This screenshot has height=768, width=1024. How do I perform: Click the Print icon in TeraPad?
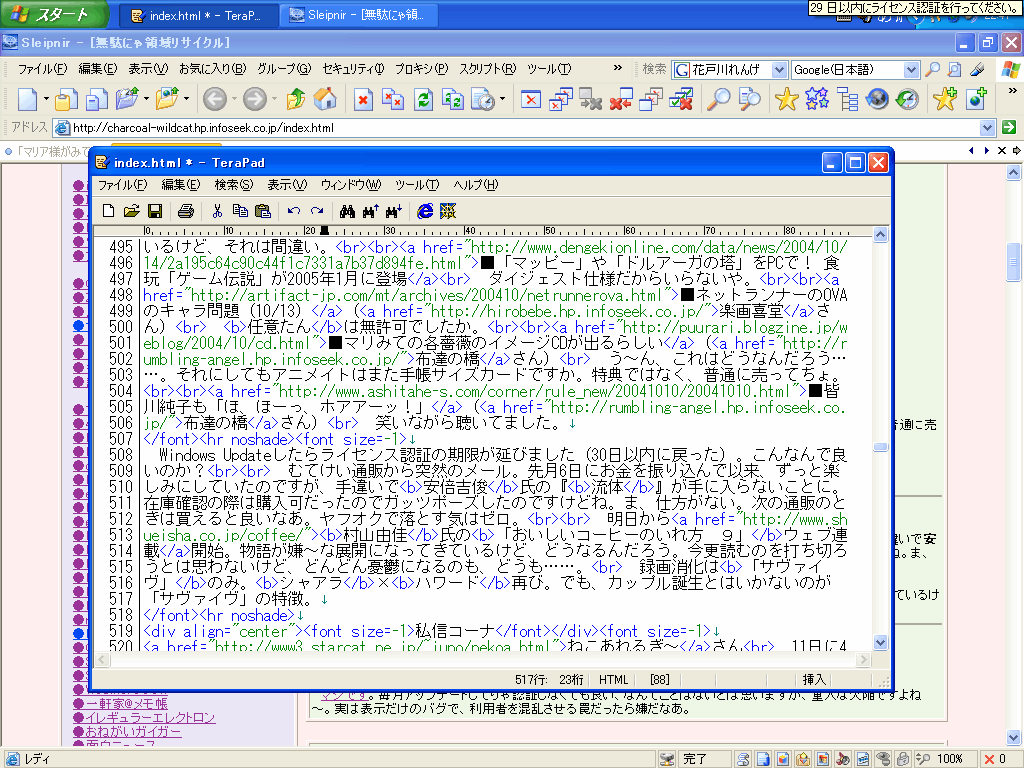pyautogui.click(x=185, y=211)
